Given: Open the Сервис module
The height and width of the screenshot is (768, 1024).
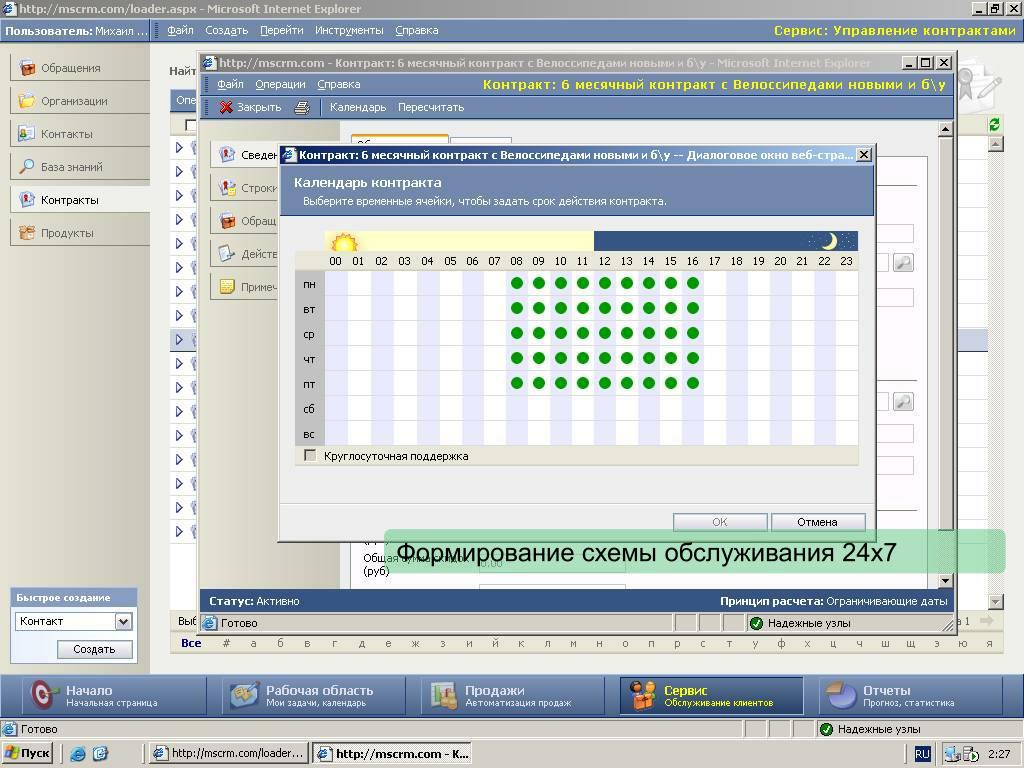Looking at the screenshot, I should coord(711,696).
